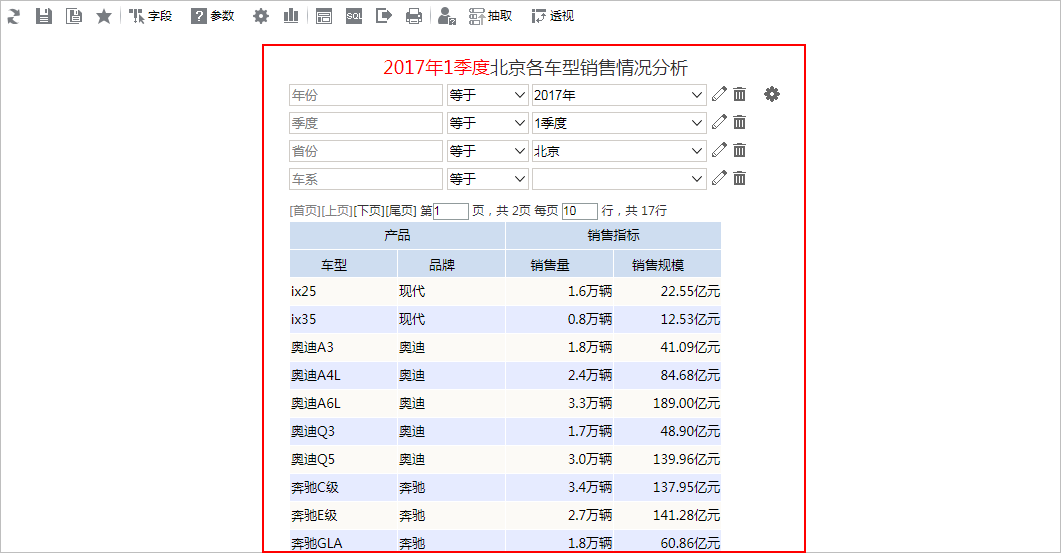Click the 透视 pivot button
Image resolution: width=1061 pixels, height=553 pixels.
553,16
